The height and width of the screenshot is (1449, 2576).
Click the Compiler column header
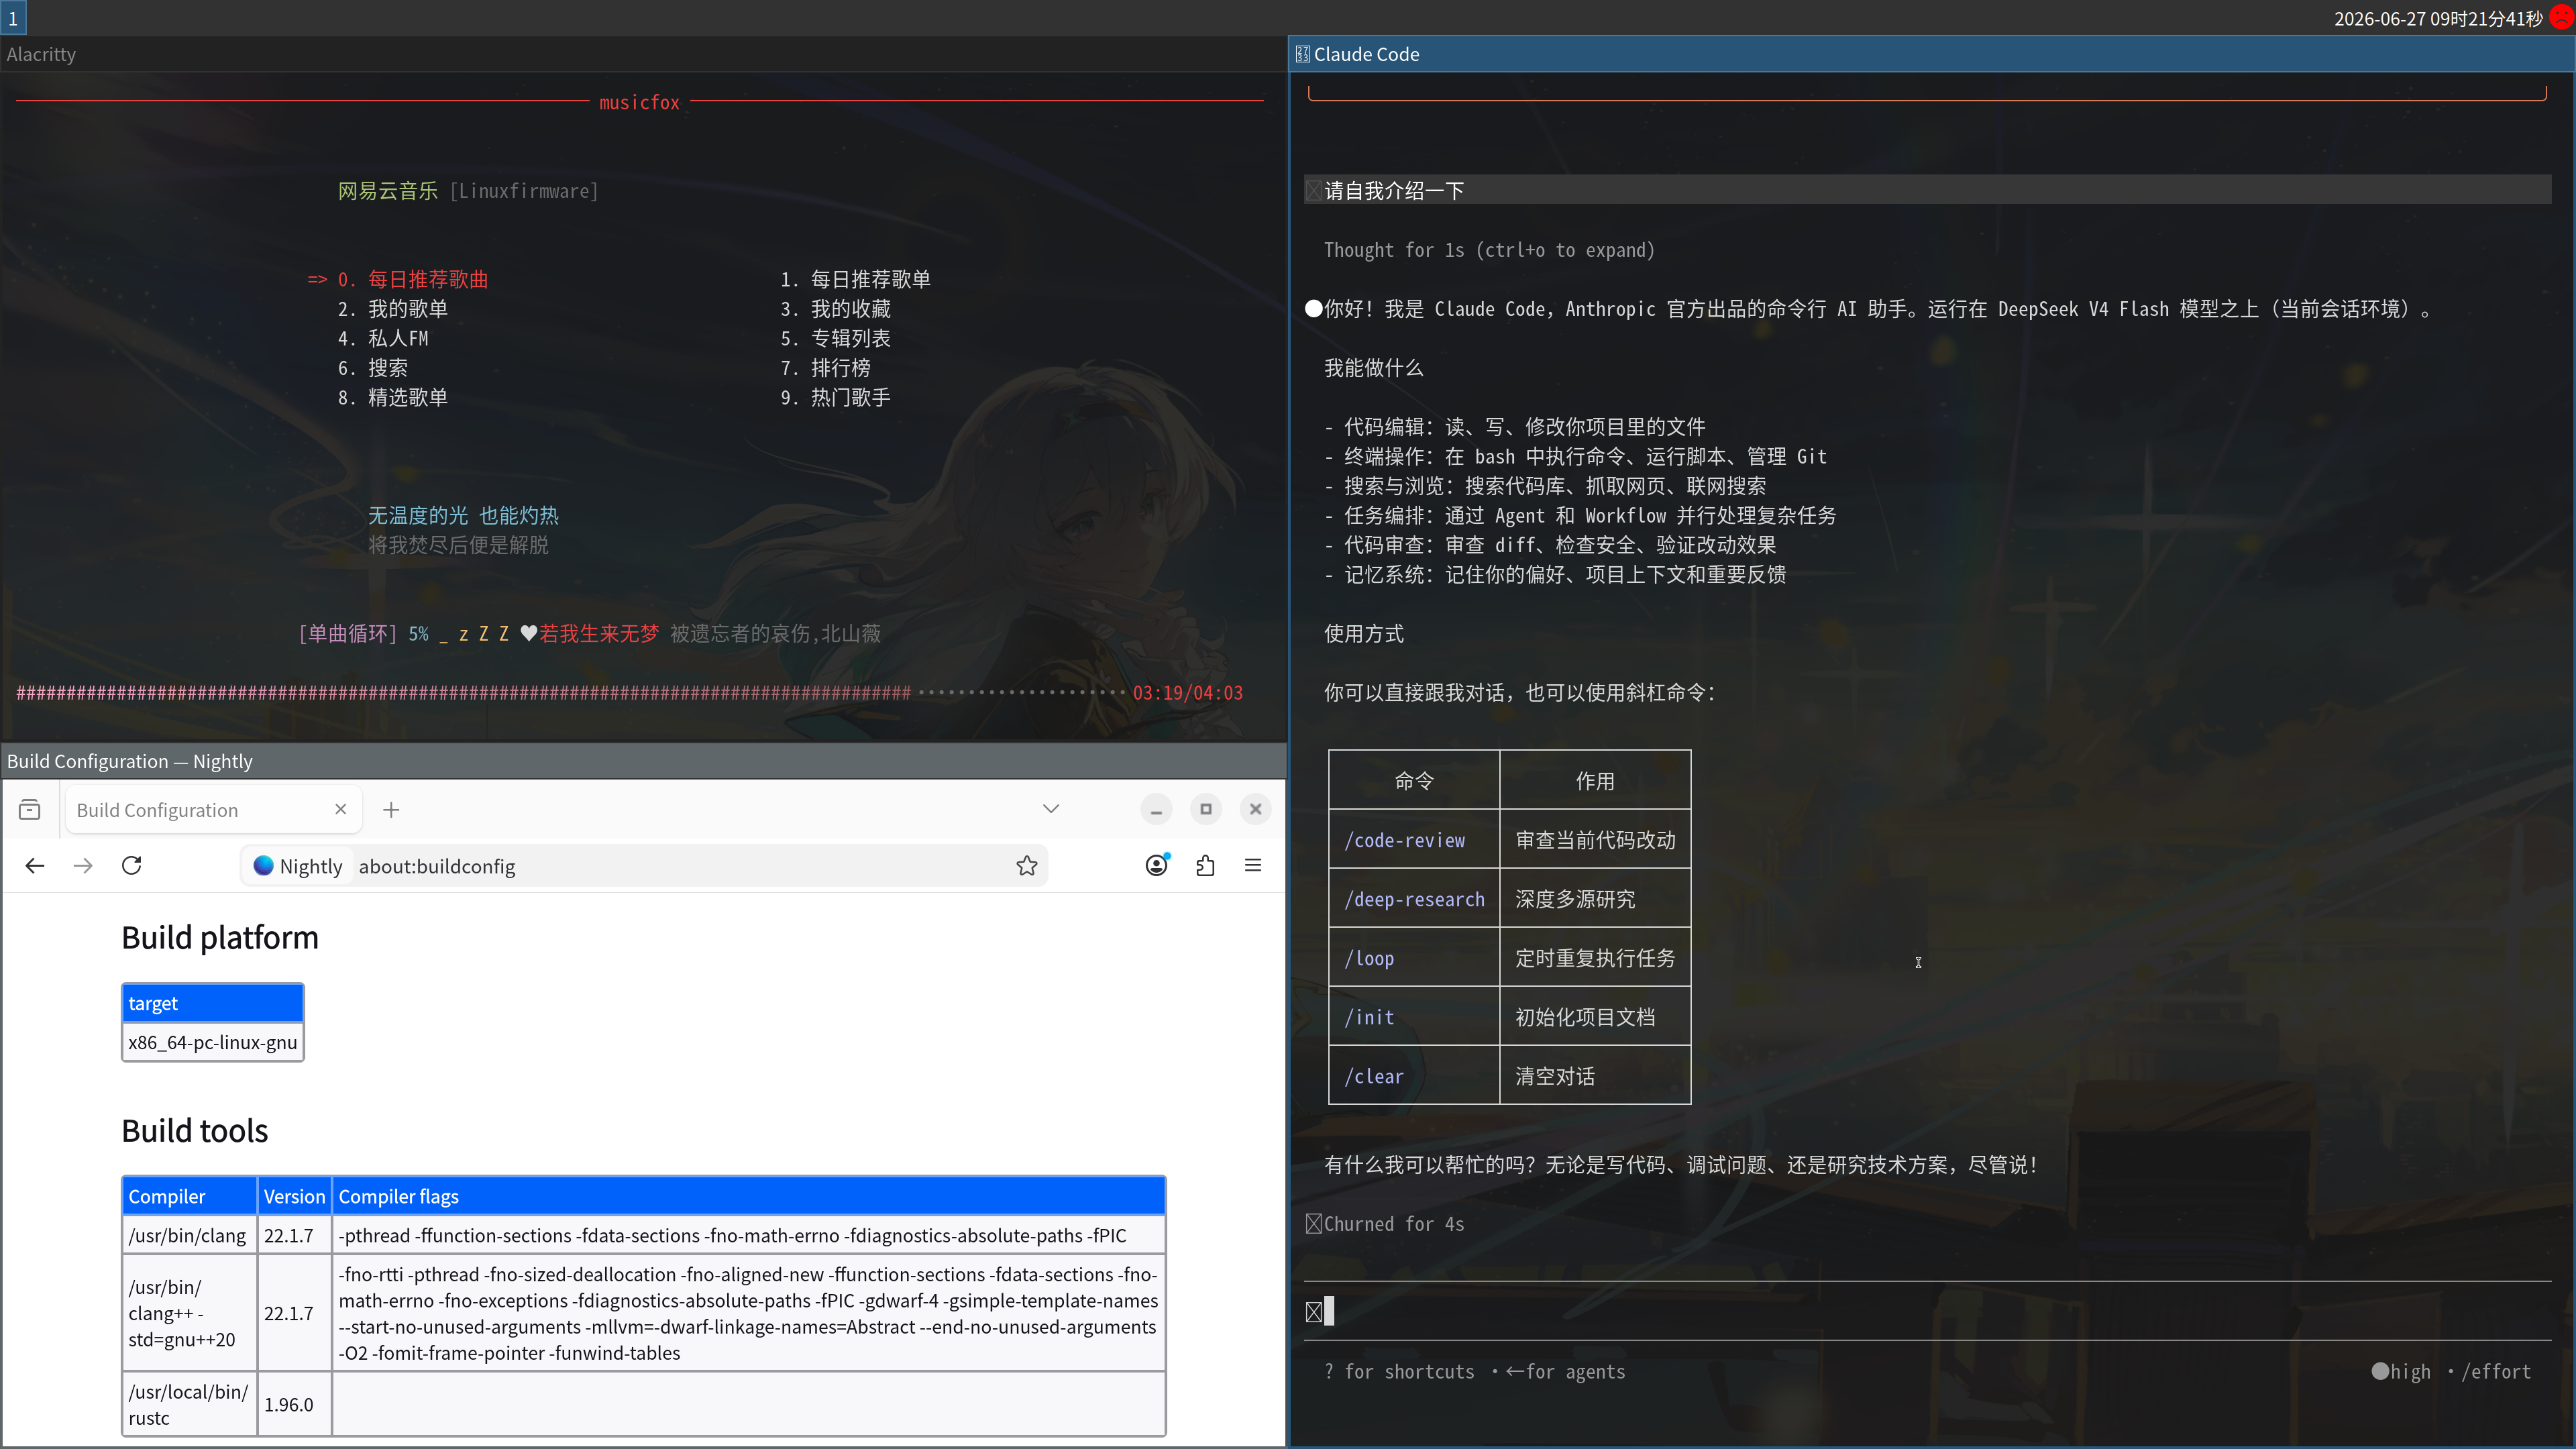click(189, 1196)
